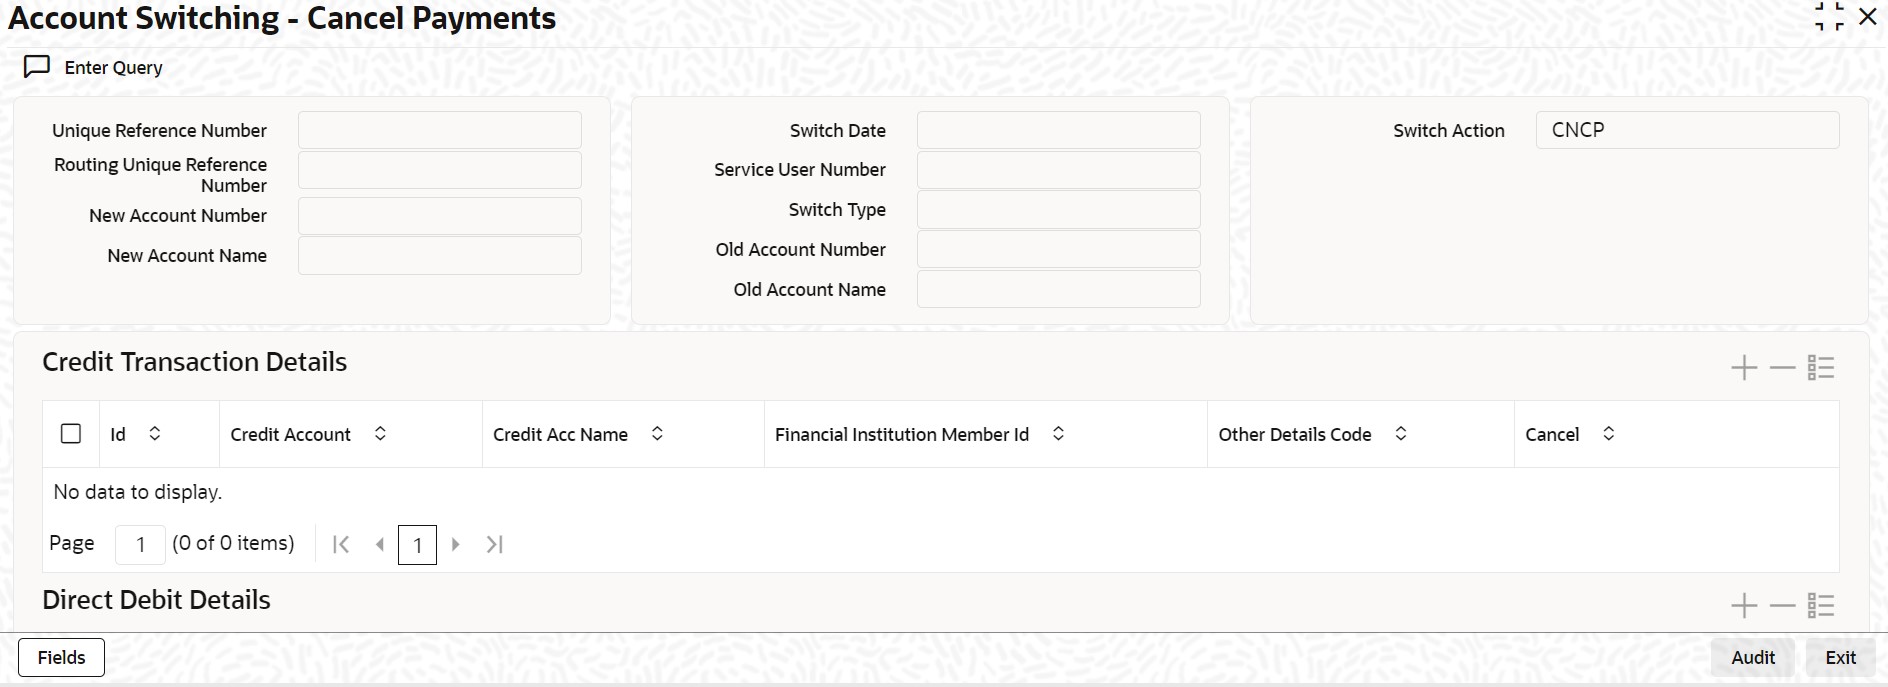Screen dimensions: 1888x687
Task: Sort the Cancel column
Action: click(x=1608, y=434)
